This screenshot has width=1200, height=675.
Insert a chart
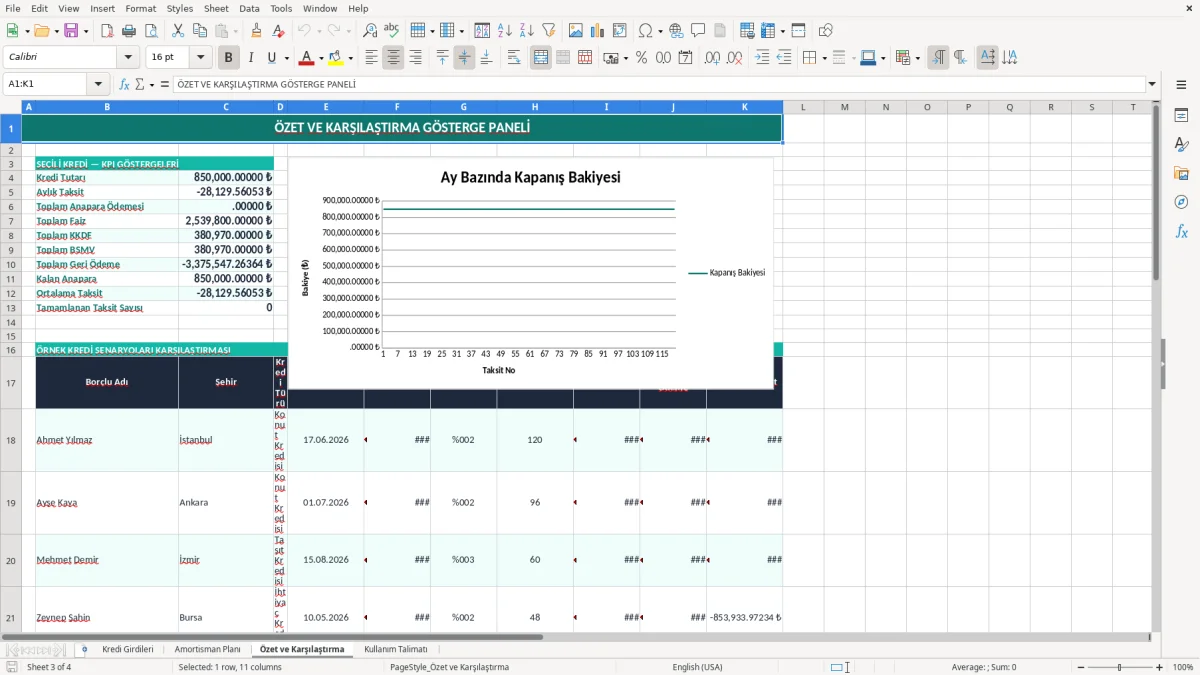pos(598,31)
